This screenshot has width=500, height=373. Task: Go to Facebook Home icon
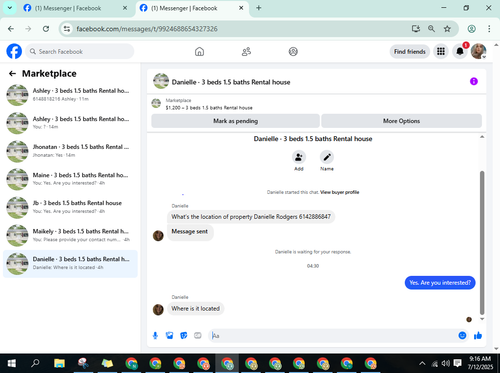199,52
